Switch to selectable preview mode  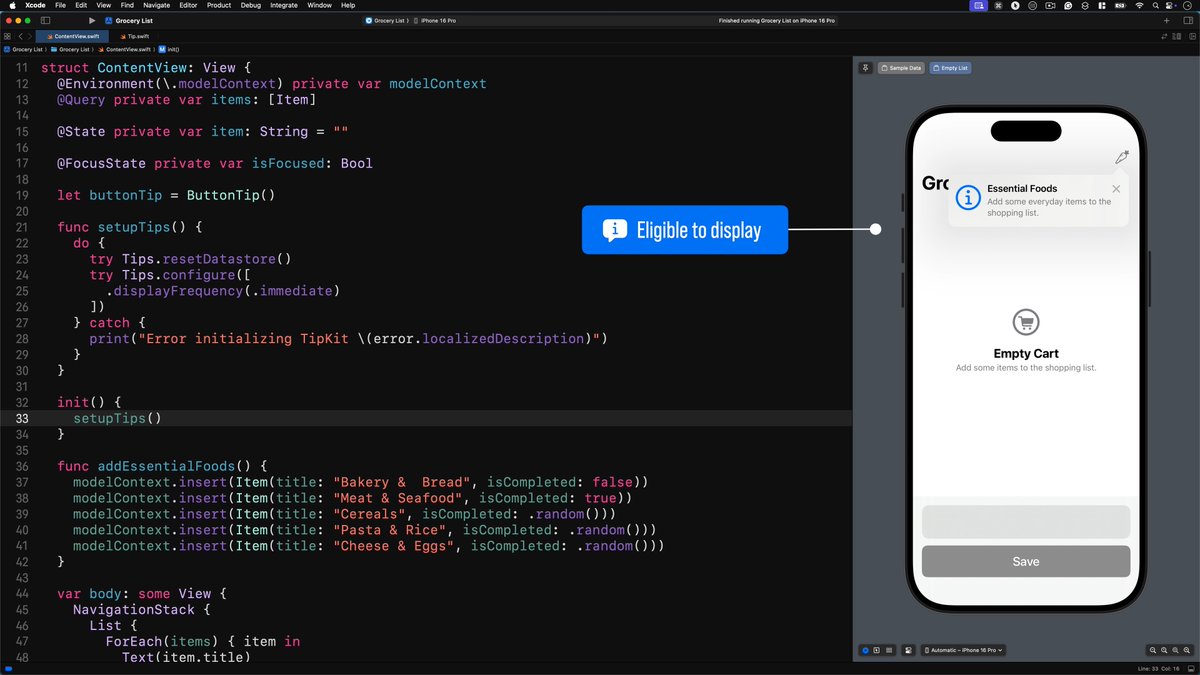click(877, 650)
